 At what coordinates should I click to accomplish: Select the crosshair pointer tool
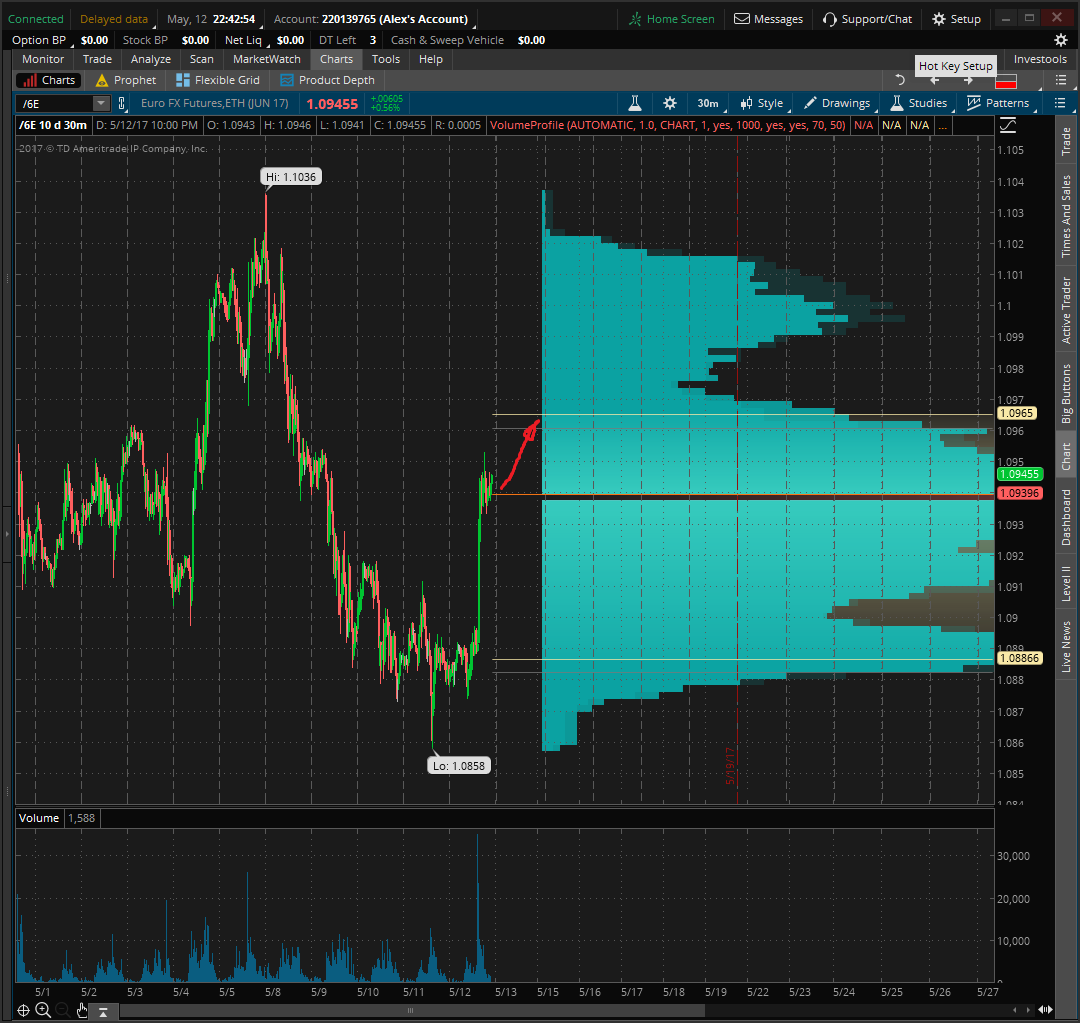coord(23,1010)
